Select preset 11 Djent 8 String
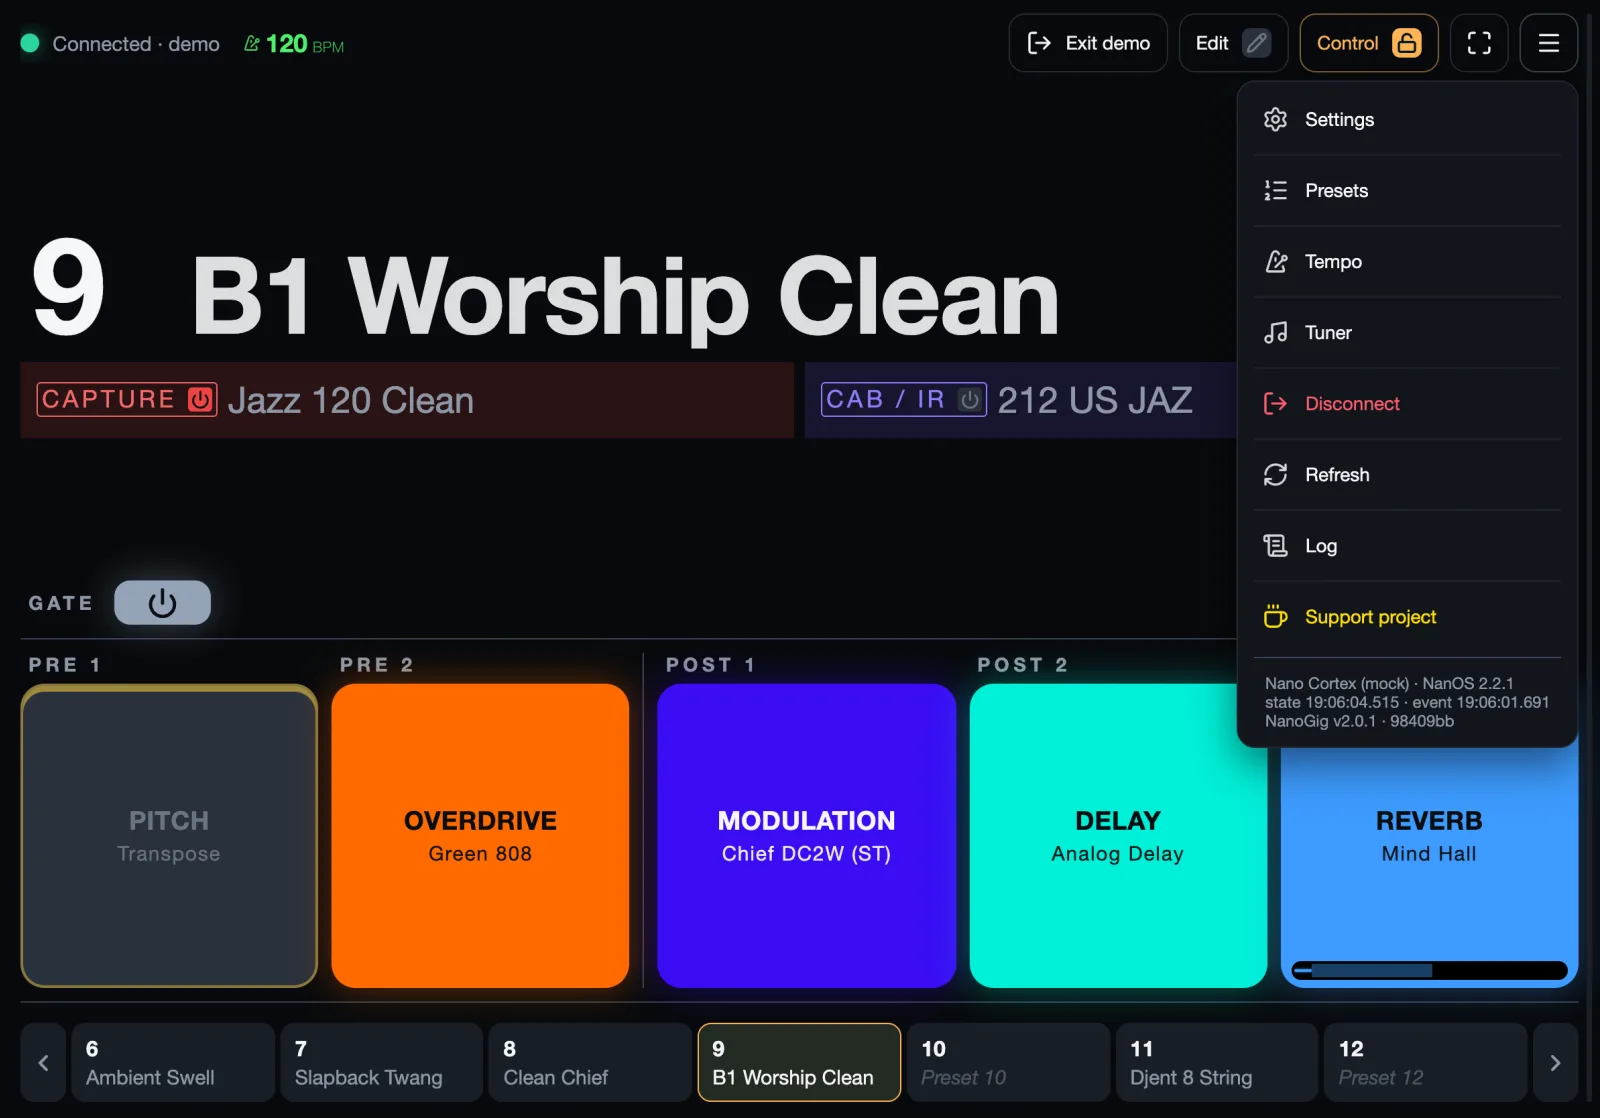 tap(1217, 1062)
